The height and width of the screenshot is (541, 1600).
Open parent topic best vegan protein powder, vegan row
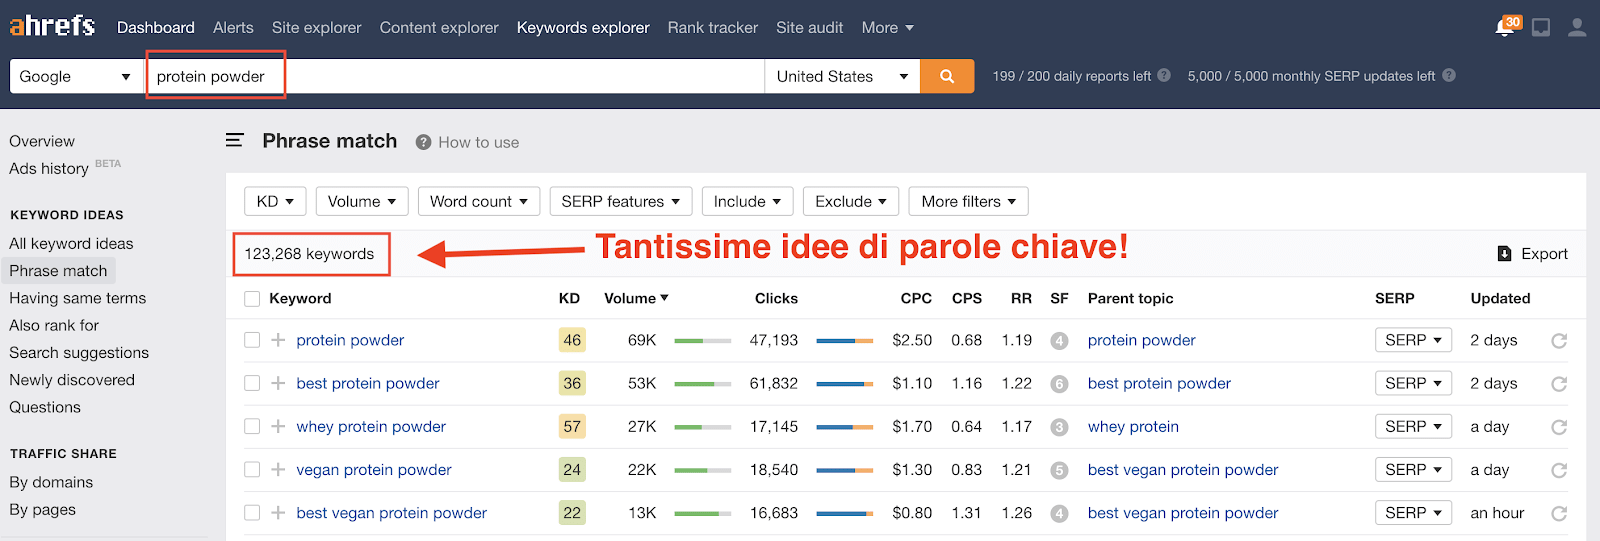1183,470
